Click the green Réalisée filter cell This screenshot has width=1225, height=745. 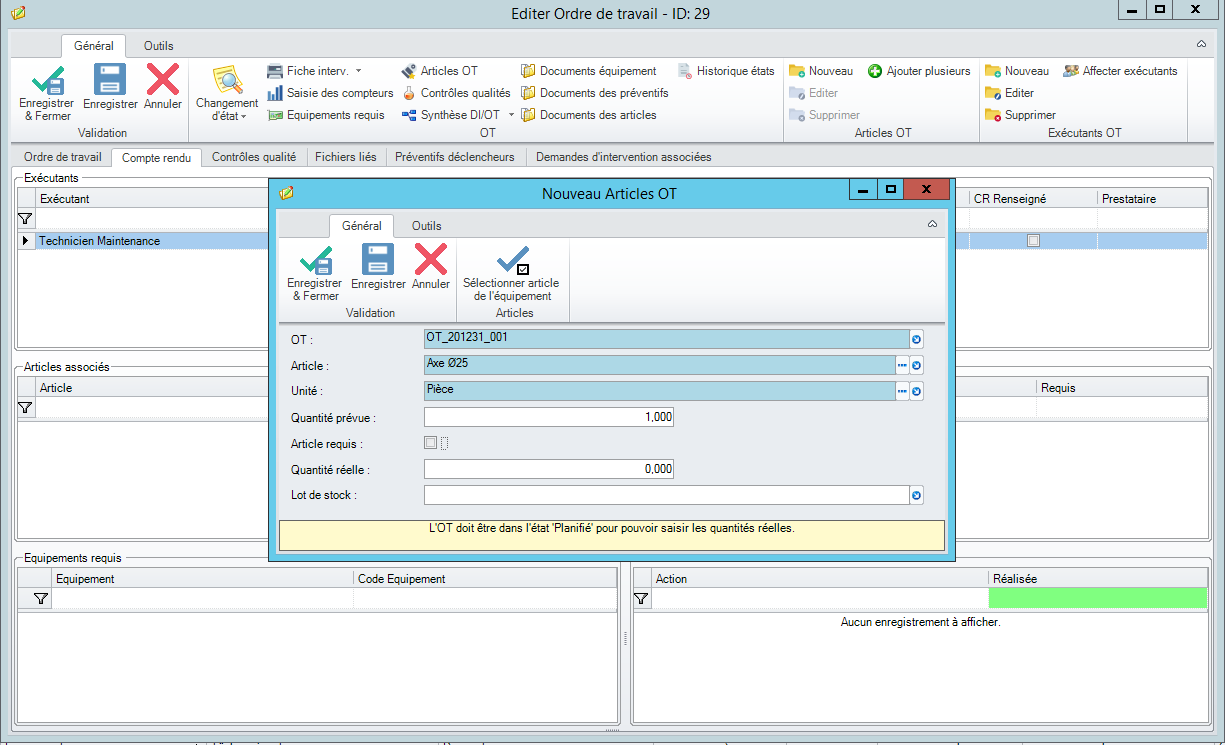point(1098,598)
